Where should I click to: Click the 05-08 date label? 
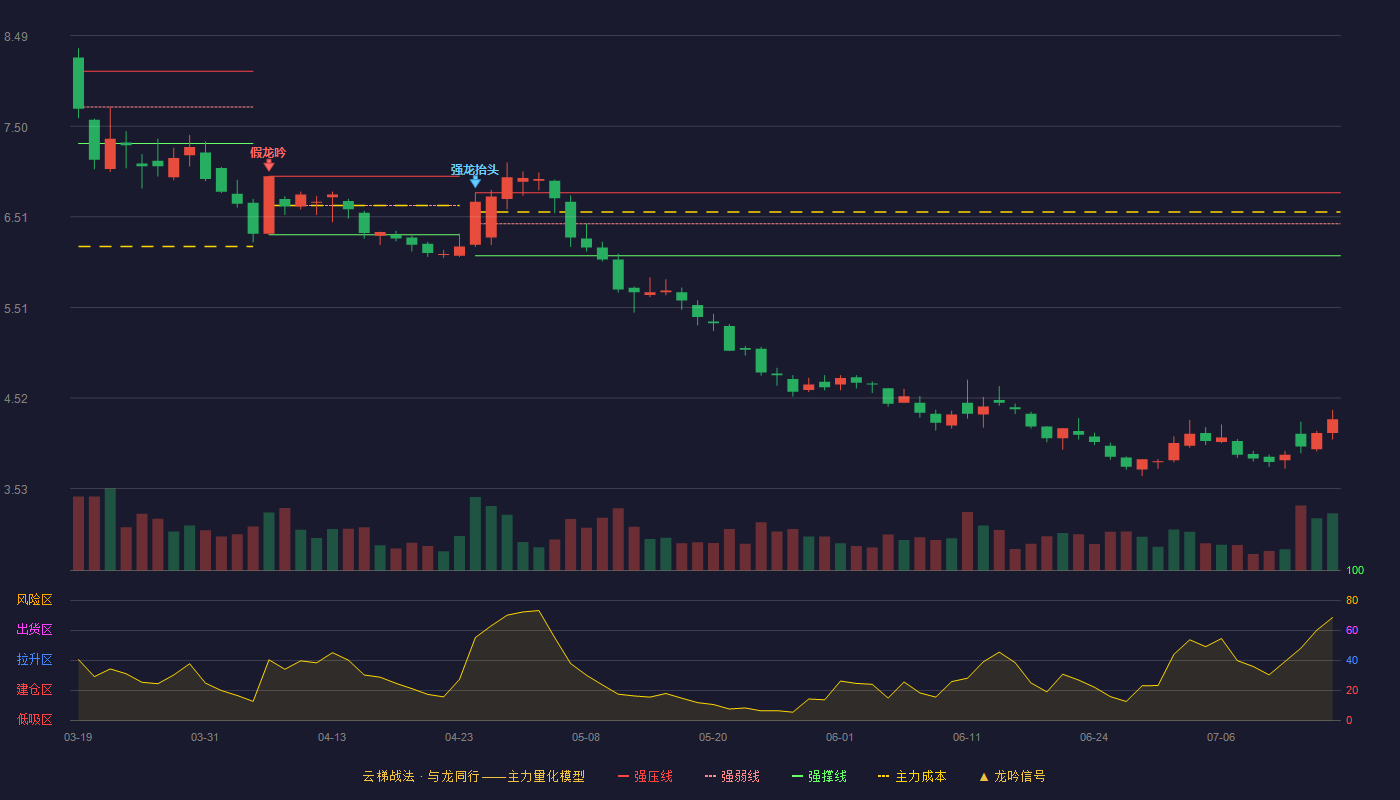click(x=586, y=737)
